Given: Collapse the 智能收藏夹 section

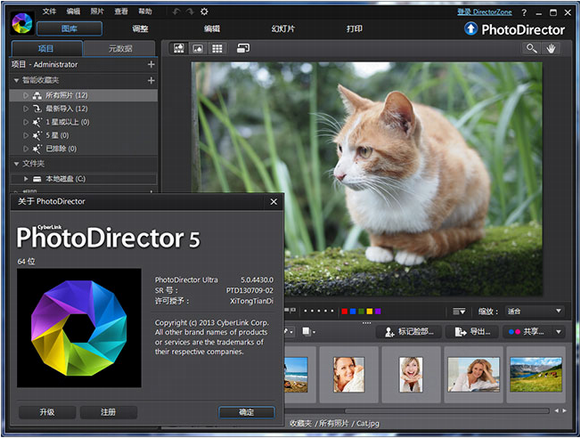Looking at the screenshot, I should point(16,80).
